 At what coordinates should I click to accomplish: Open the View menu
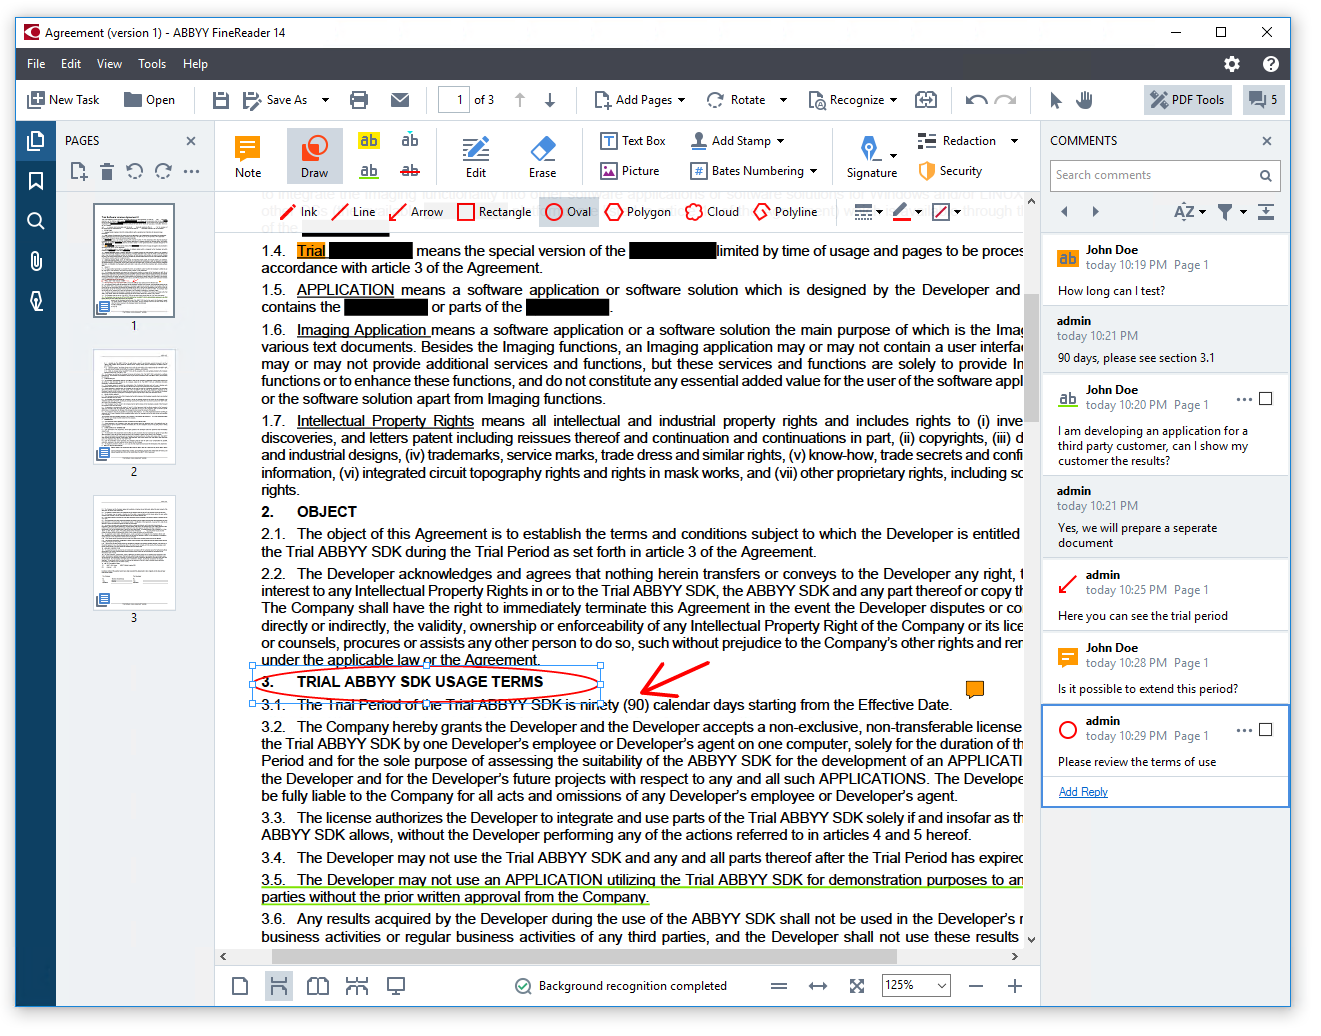coord(109,64)
